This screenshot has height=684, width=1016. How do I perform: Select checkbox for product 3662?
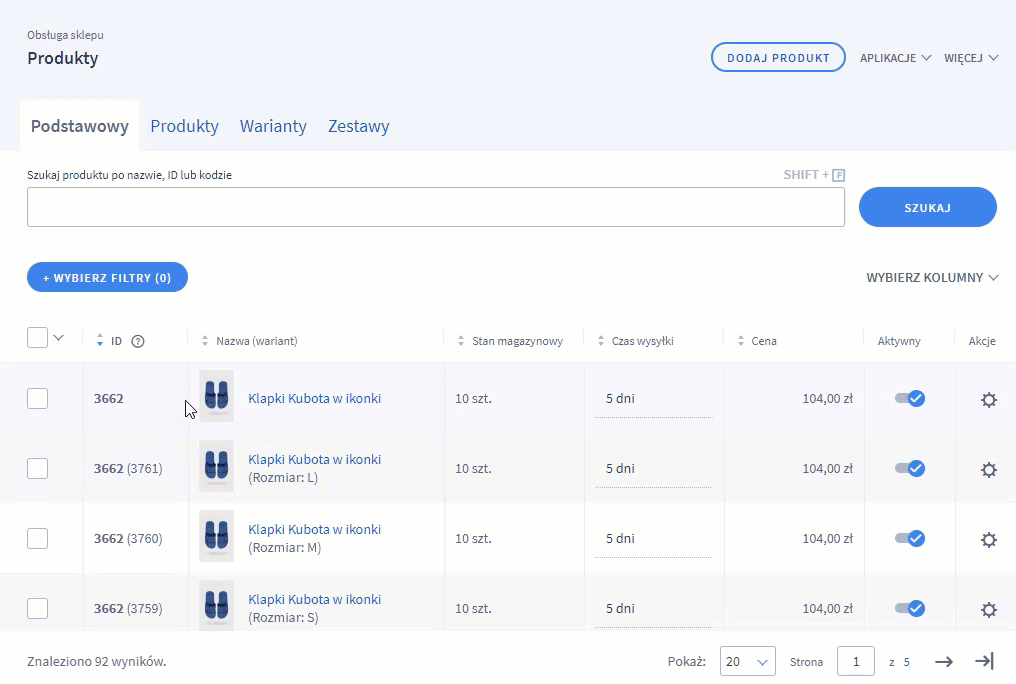(x=38, y=398)
